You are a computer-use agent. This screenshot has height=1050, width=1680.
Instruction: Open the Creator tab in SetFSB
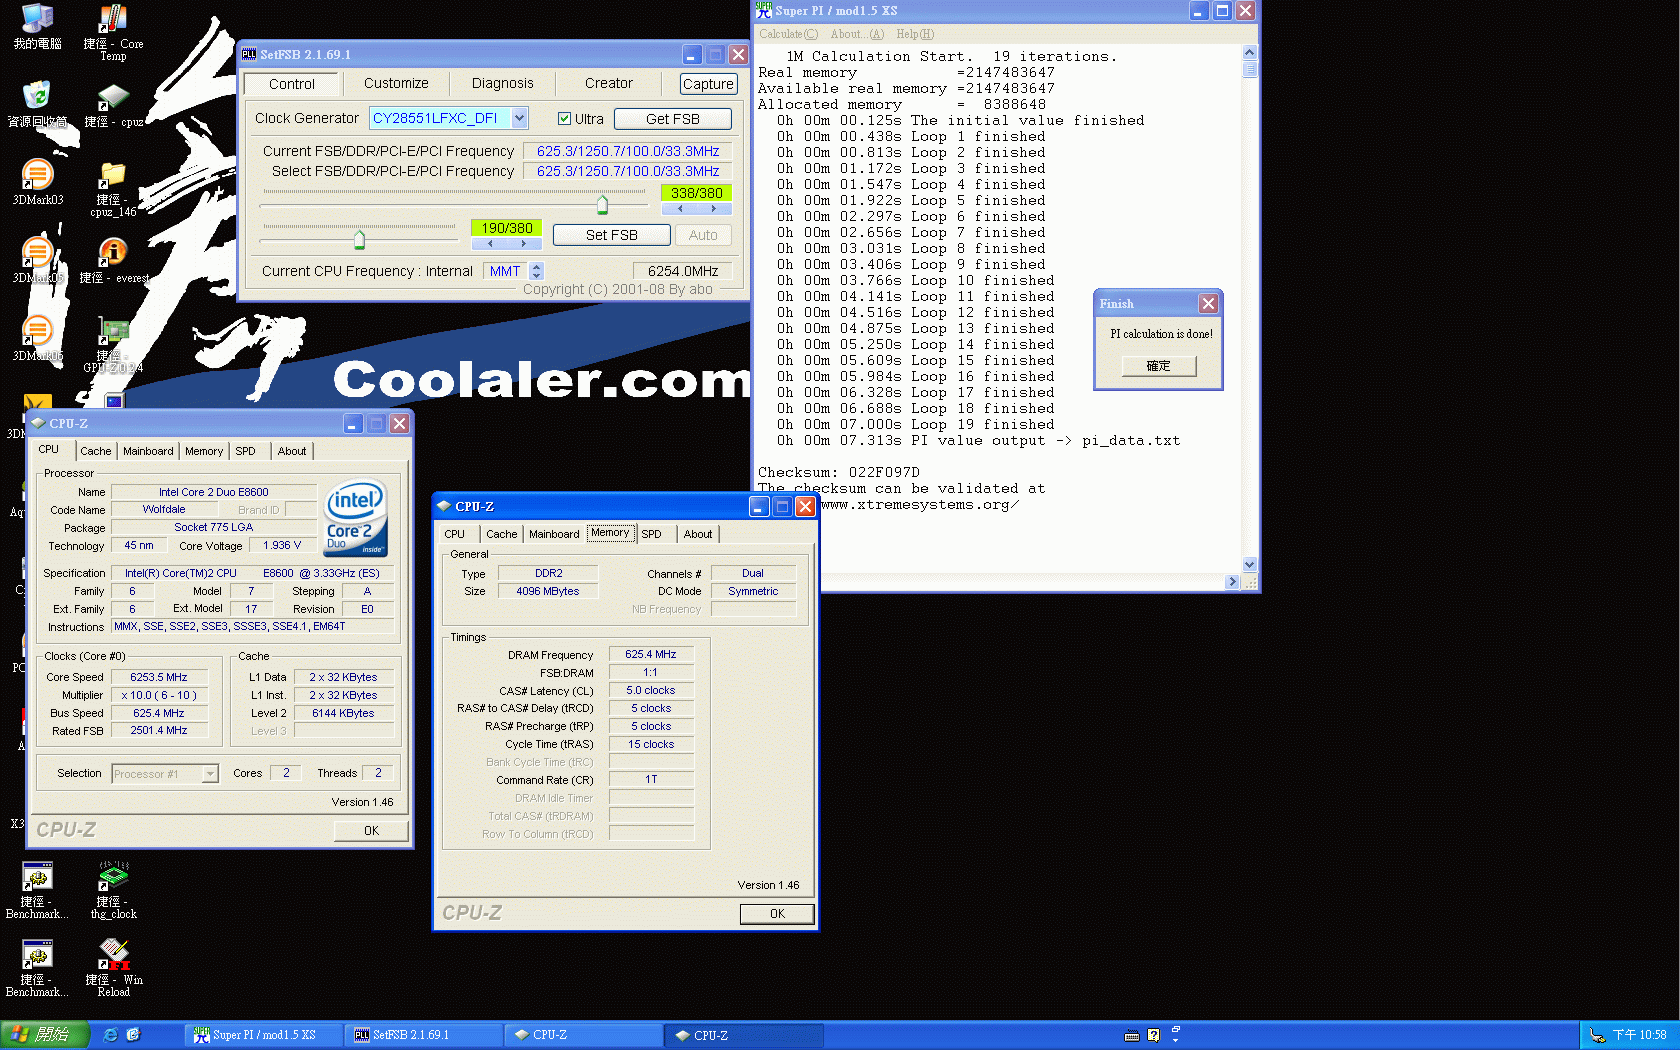[608, 84]
